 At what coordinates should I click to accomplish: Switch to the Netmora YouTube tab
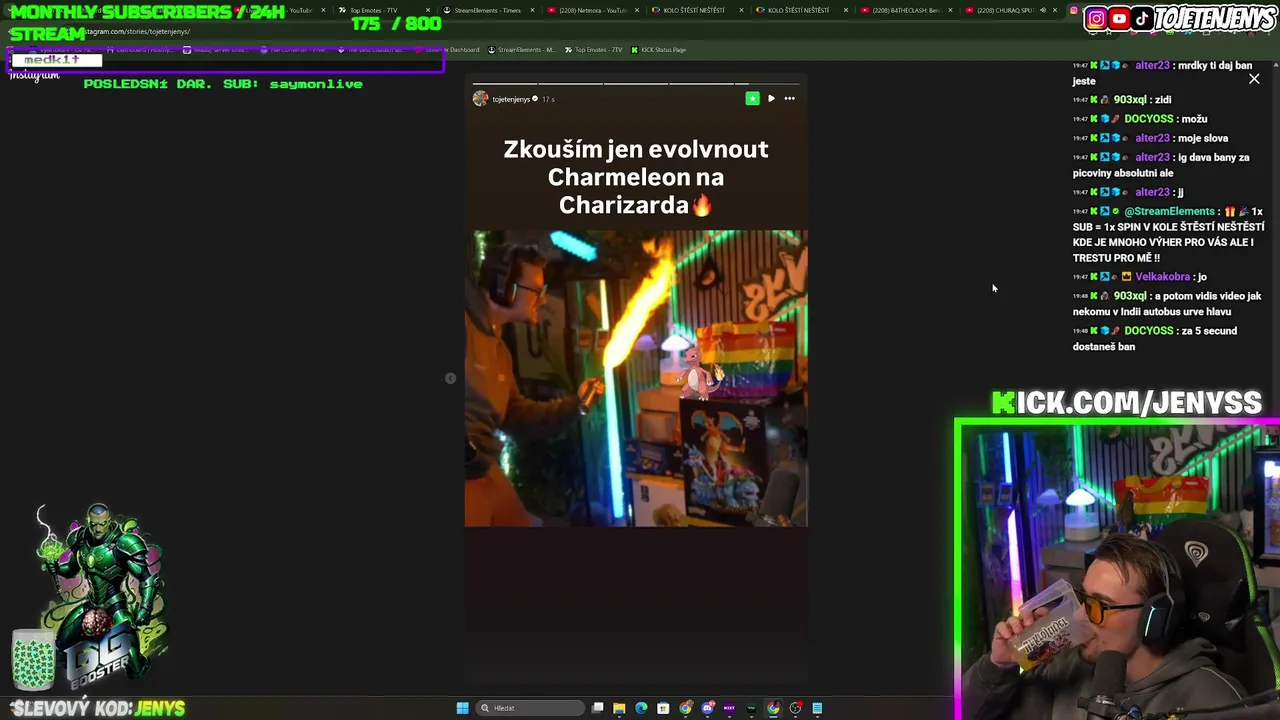(594, 10)
